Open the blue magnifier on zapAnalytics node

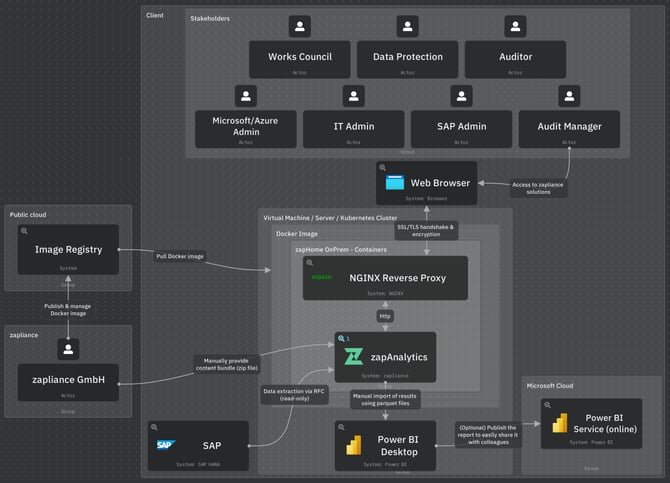point(341,339)
